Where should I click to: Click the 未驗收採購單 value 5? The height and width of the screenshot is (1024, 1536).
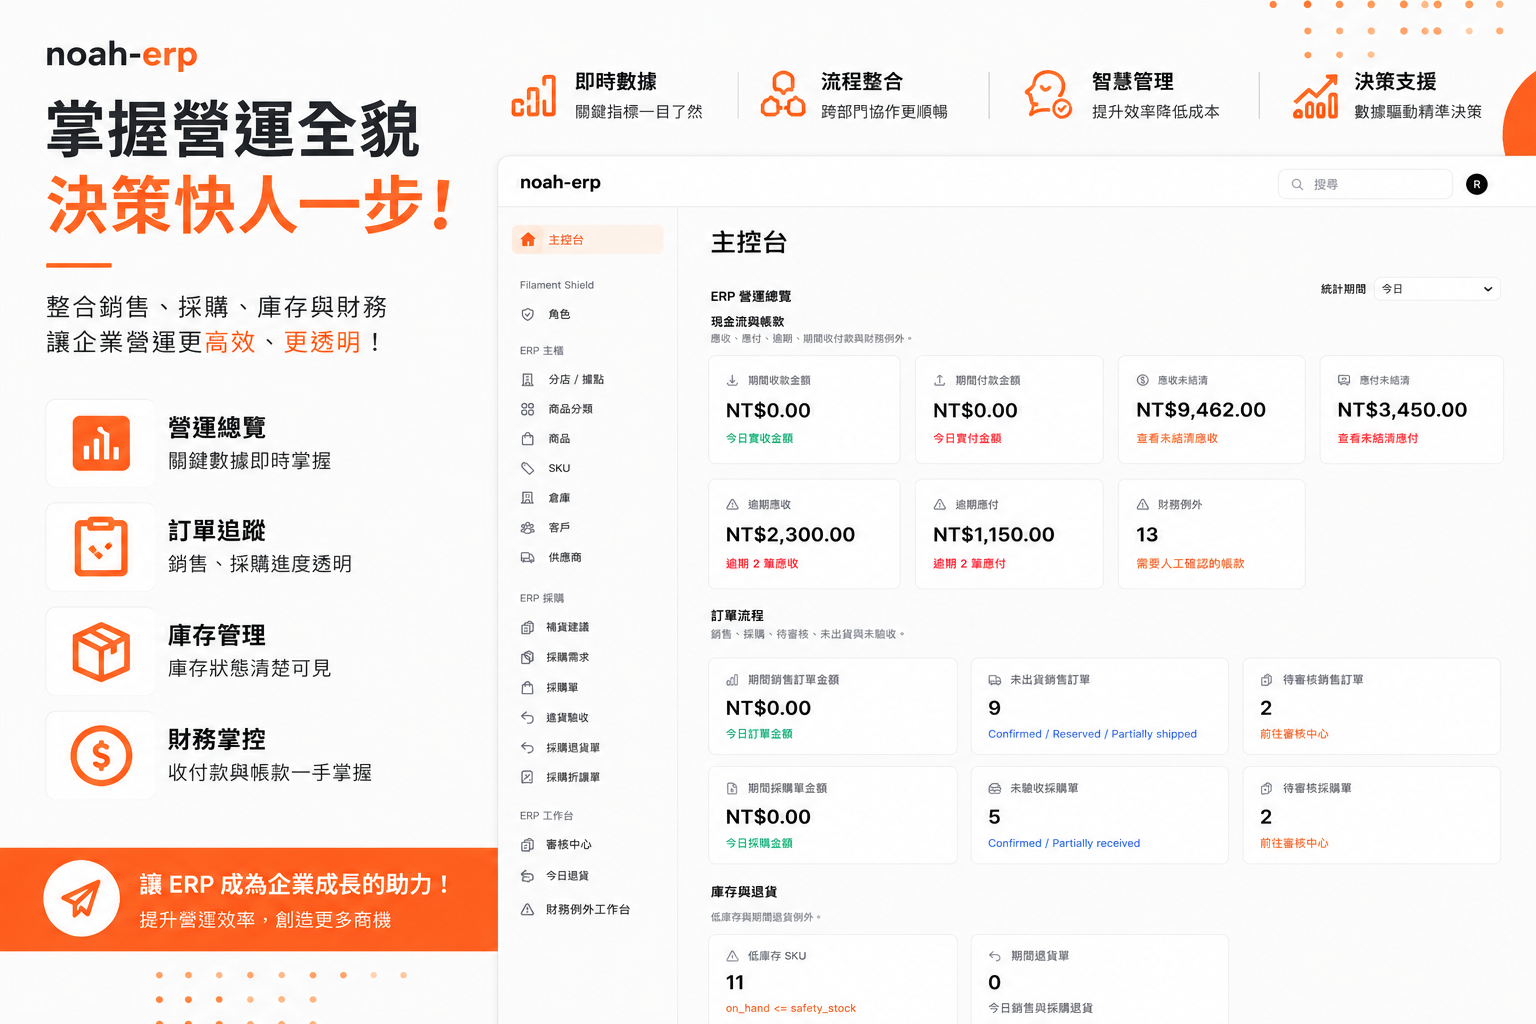[994, 817]
